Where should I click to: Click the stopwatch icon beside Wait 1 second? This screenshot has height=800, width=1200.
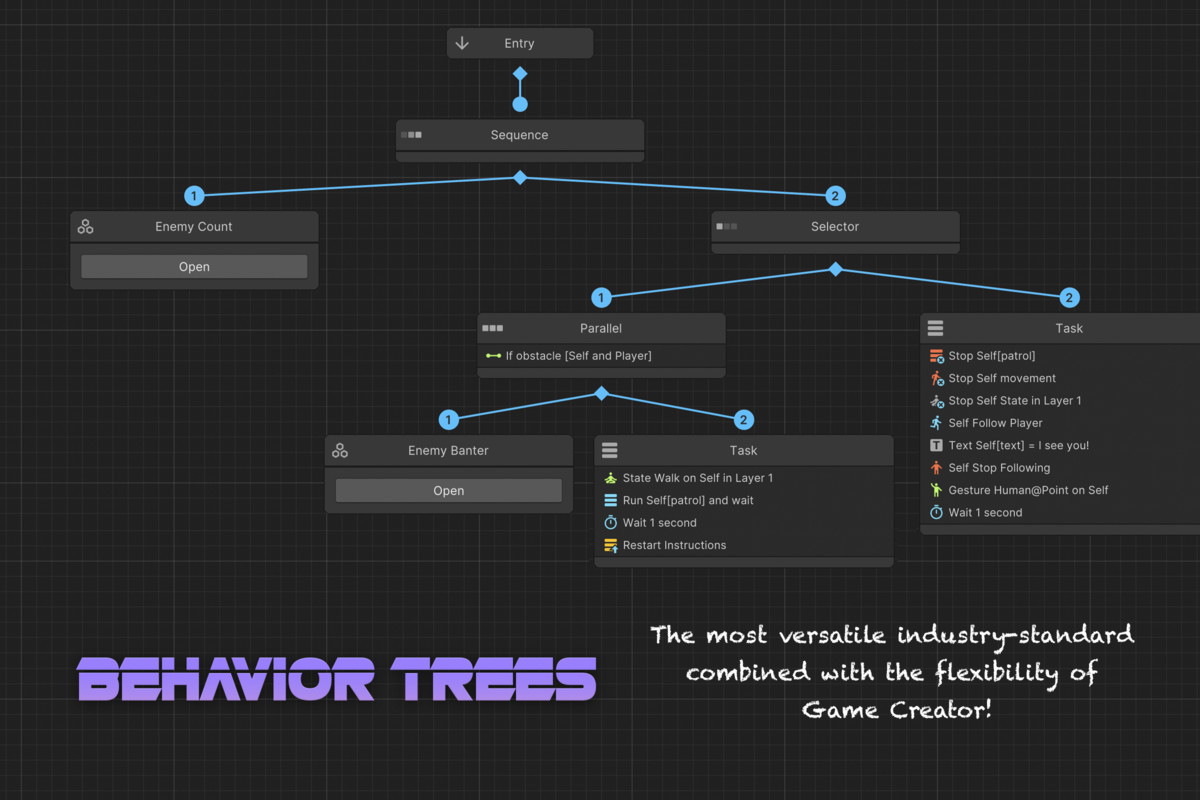(935, 512)
